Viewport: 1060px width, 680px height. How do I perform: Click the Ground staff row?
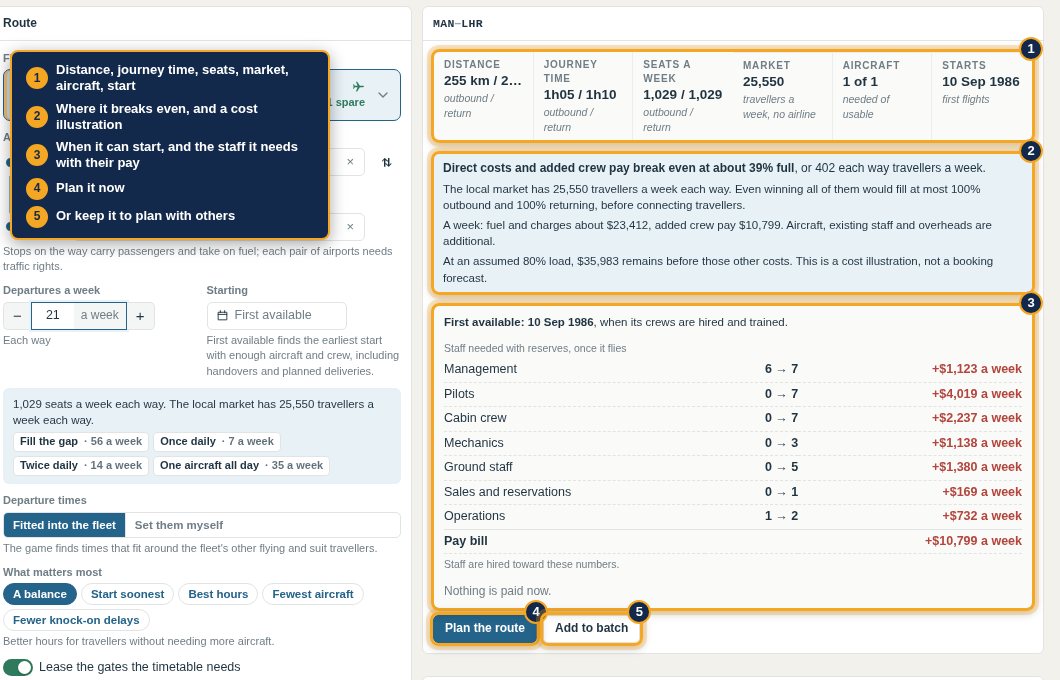pyautogui.click(x=733, y=467)
